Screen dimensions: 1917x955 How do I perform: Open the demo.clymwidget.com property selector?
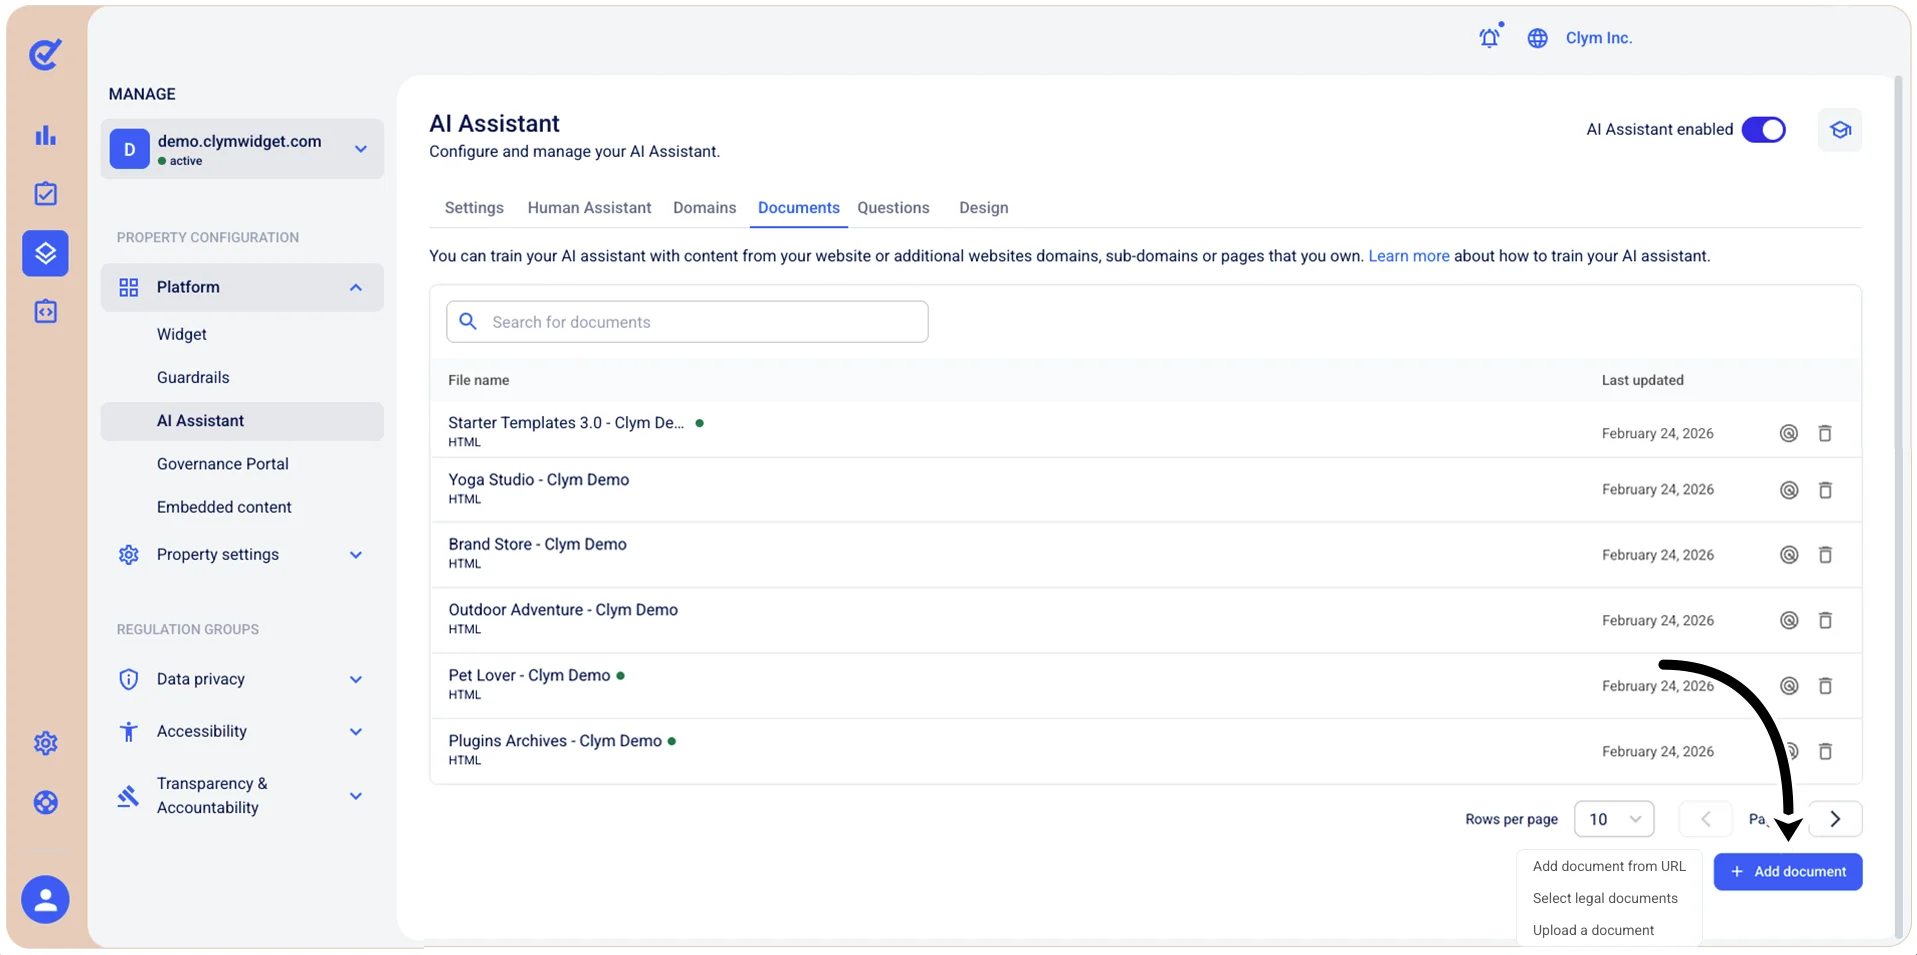(242, 149)
